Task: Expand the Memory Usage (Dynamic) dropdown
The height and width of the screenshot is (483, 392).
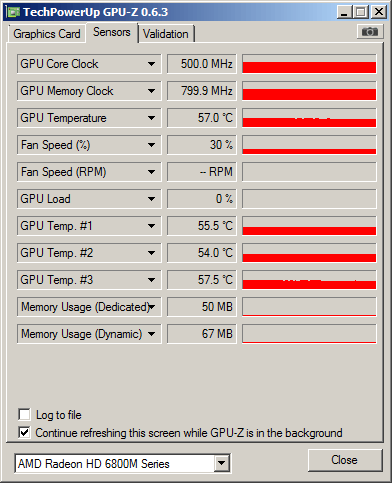Action: 151,334
